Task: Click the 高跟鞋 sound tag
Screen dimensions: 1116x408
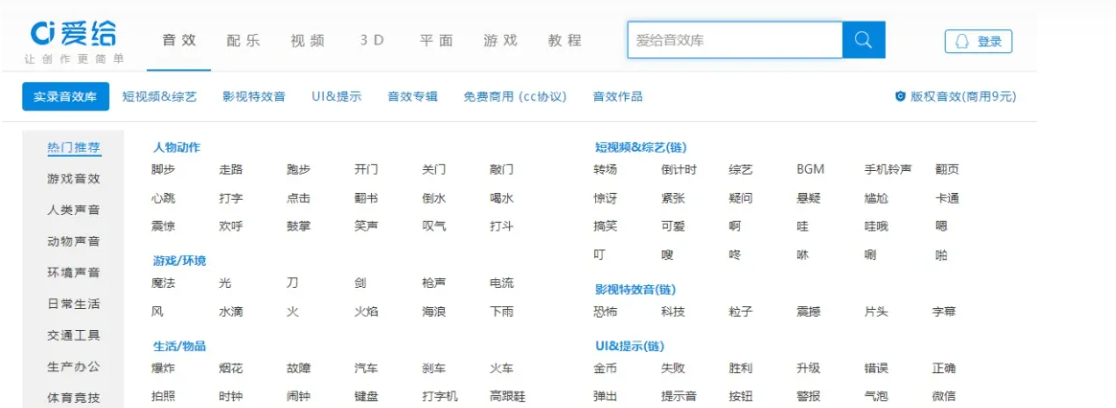Action: coord(507,397)
